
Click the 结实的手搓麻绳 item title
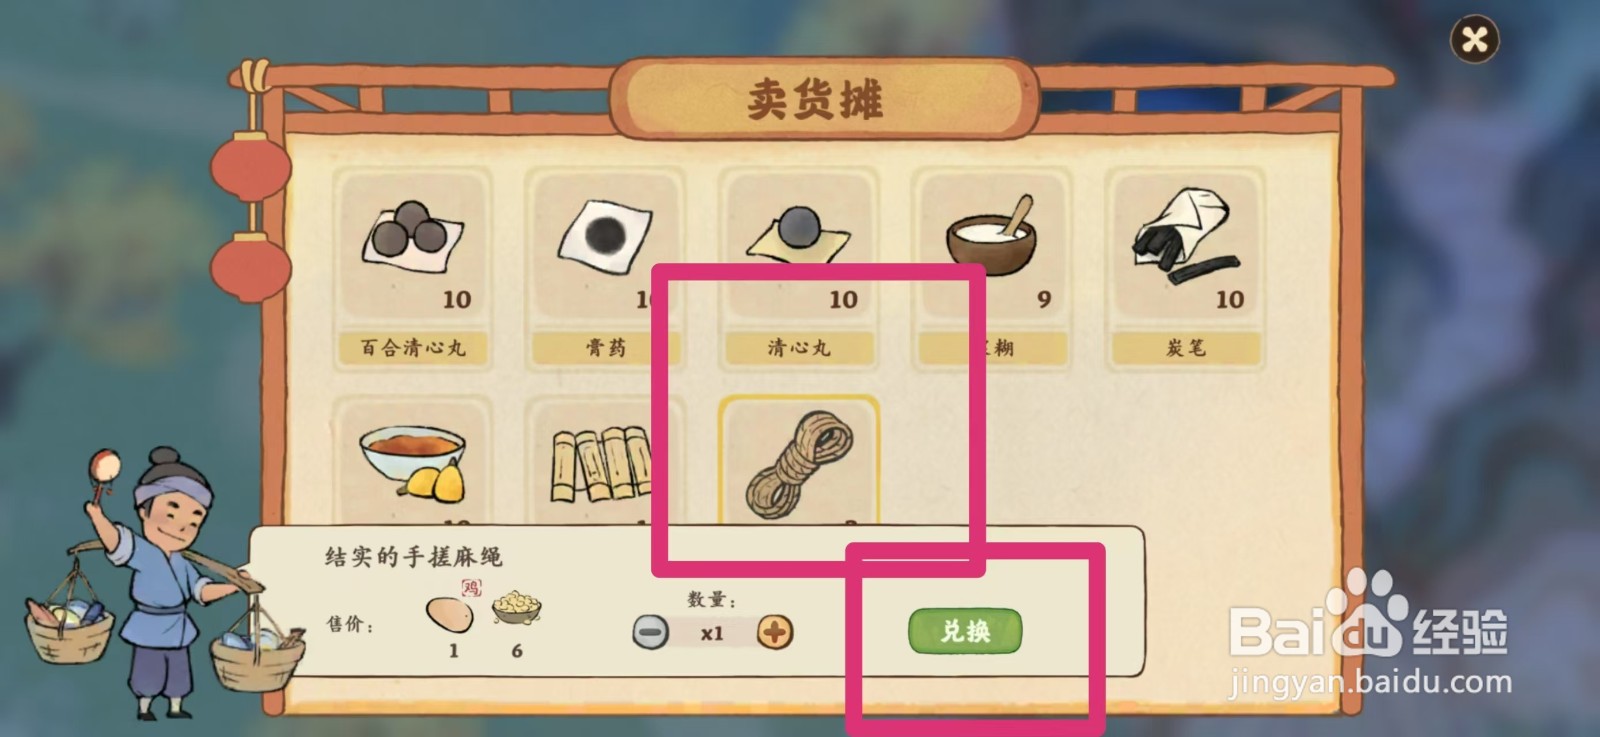pyautogui.click(x=413, y=557)
